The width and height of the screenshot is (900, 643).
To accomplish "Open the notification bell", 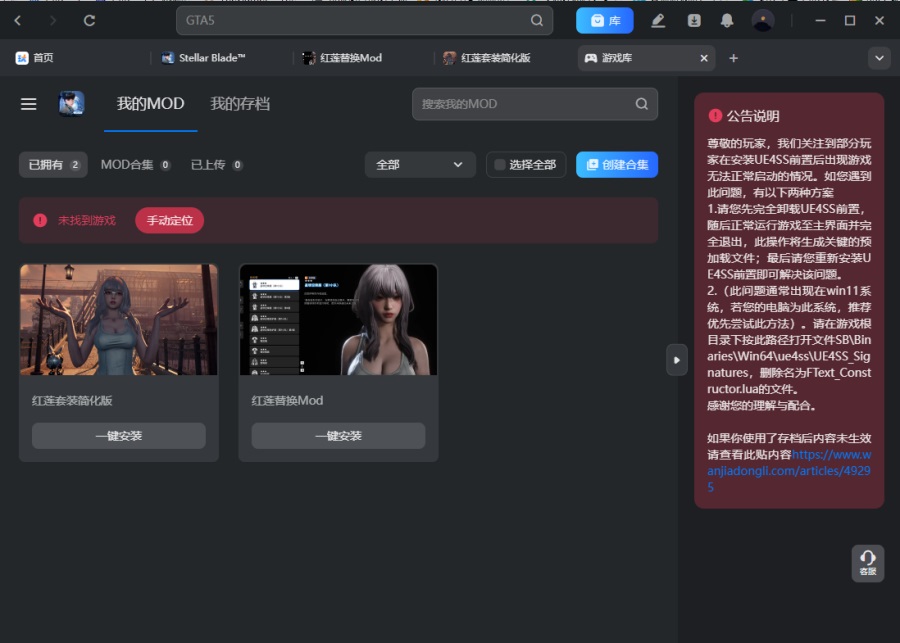I will point(727,21).
